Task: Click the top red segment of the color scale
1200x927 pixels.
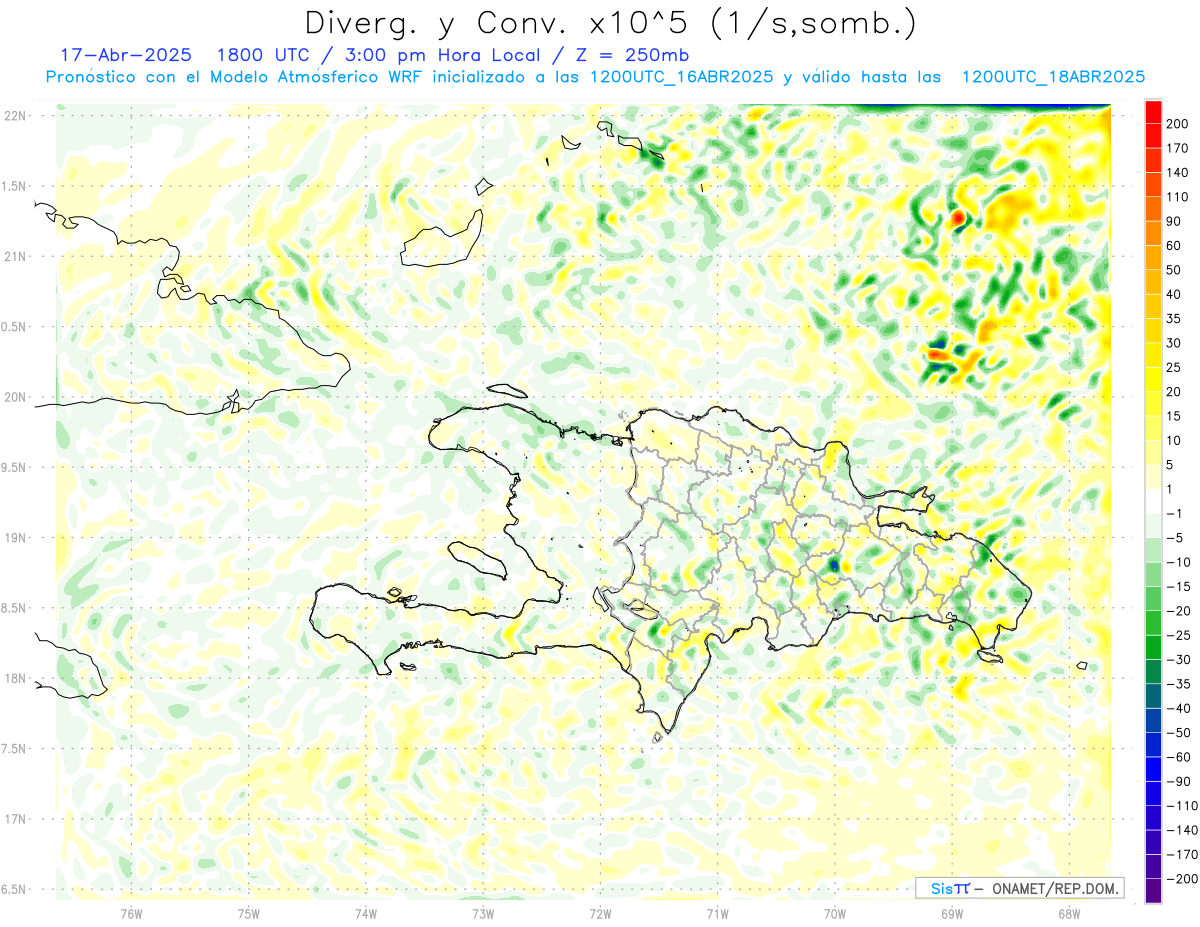Action: (1153, 112)
